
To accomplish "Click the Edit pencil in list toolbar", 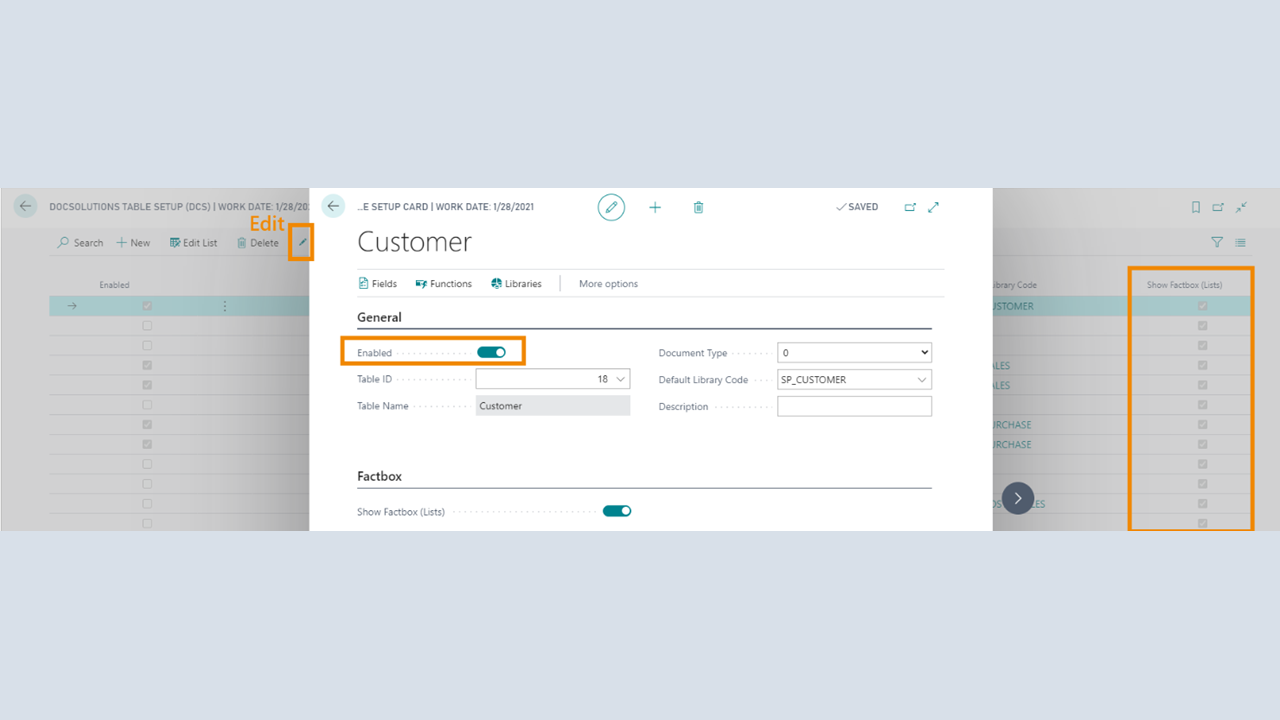I will point(302,243).
